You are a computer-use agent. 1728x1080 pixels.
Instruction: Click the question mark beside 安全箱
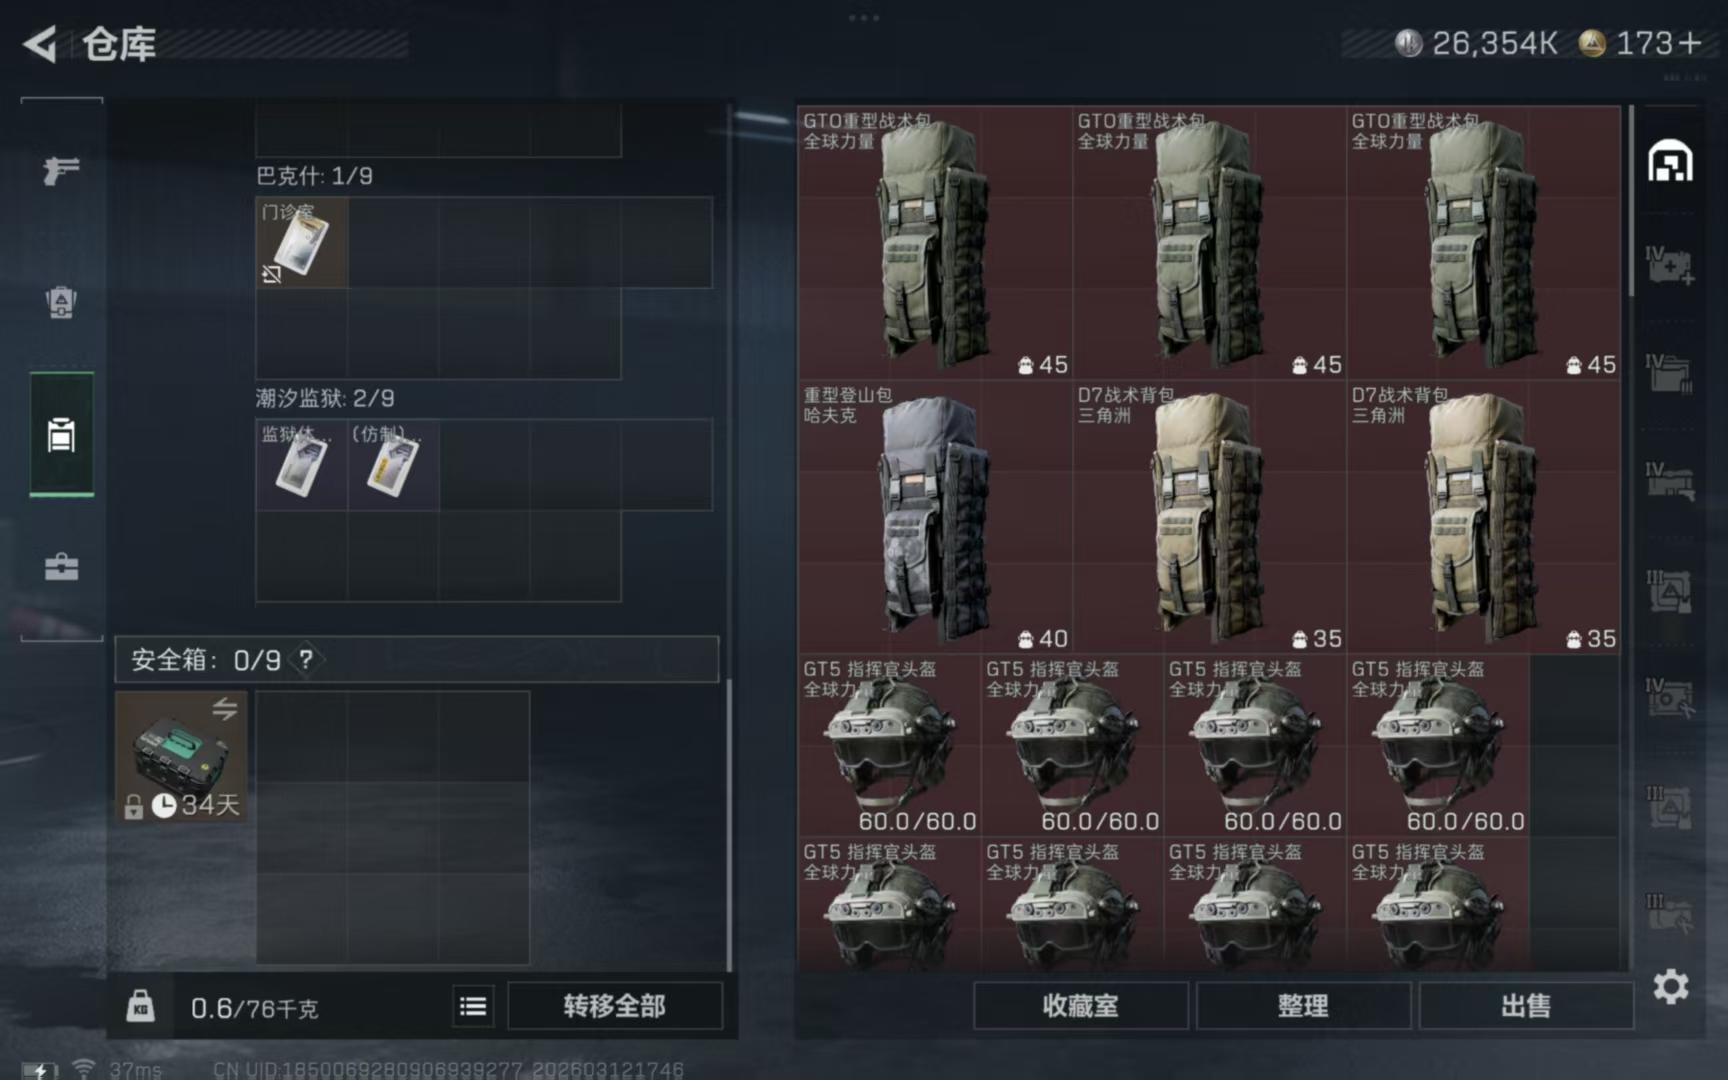tap(306, 660)
